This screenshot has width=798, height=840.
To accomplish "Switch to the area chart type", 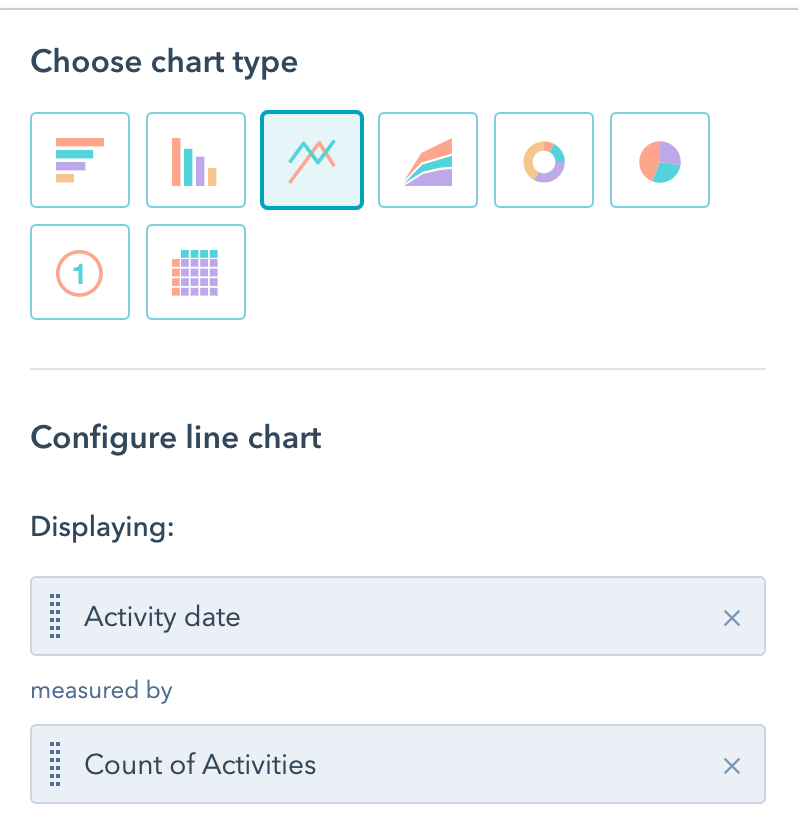I will [x=428, y=160].
